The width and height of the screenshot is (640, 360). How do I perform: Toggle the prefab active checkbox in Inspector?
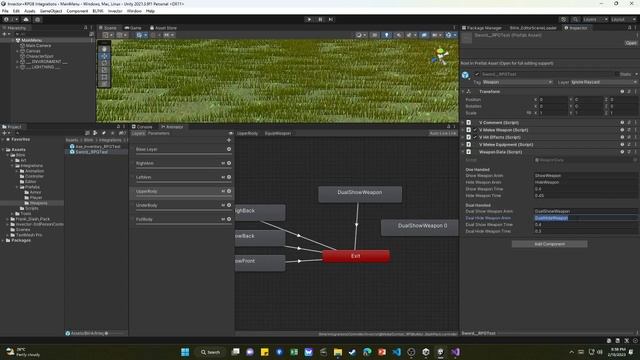(477, 74)
